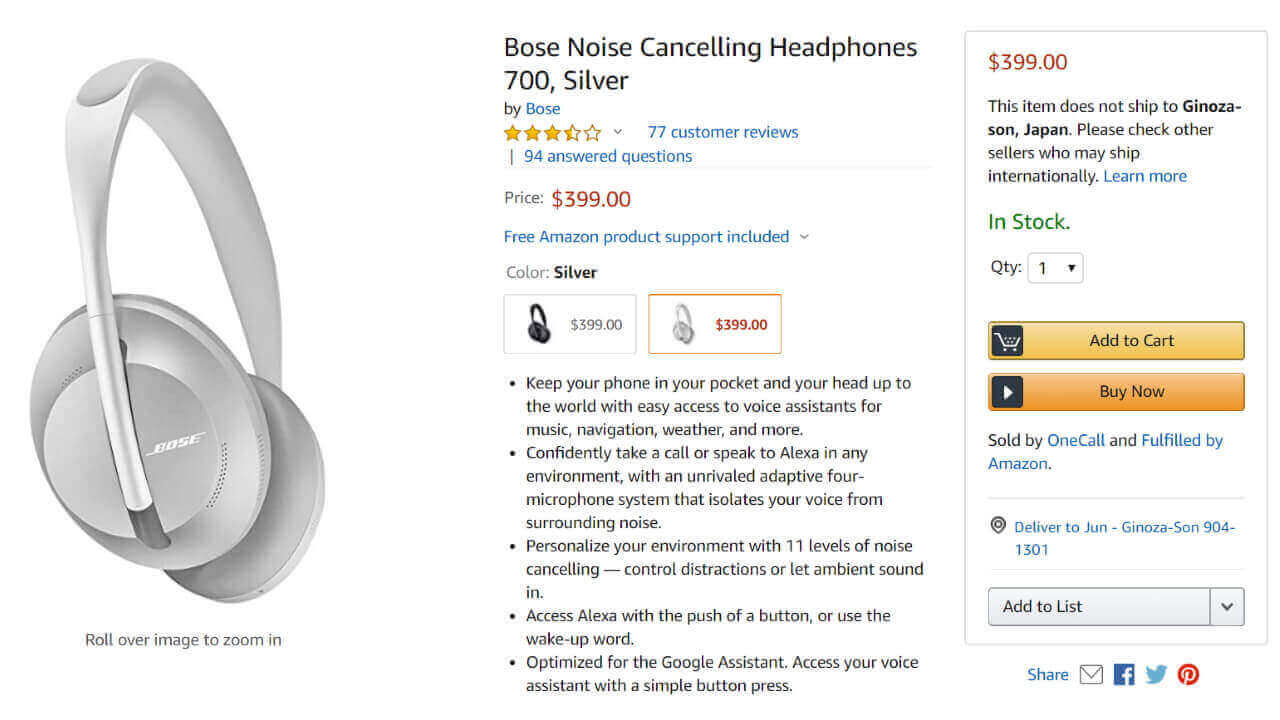This screenshot has width=1280, height=720.
Task: Expand the Add to List dropdown arrow
Action: click(1227, 607)
